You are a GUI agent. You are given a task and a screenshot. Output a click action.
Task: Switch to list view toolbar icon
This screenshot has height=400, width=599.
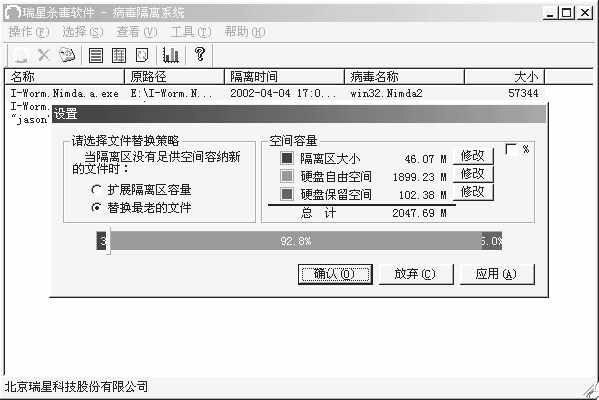(96, 55)
